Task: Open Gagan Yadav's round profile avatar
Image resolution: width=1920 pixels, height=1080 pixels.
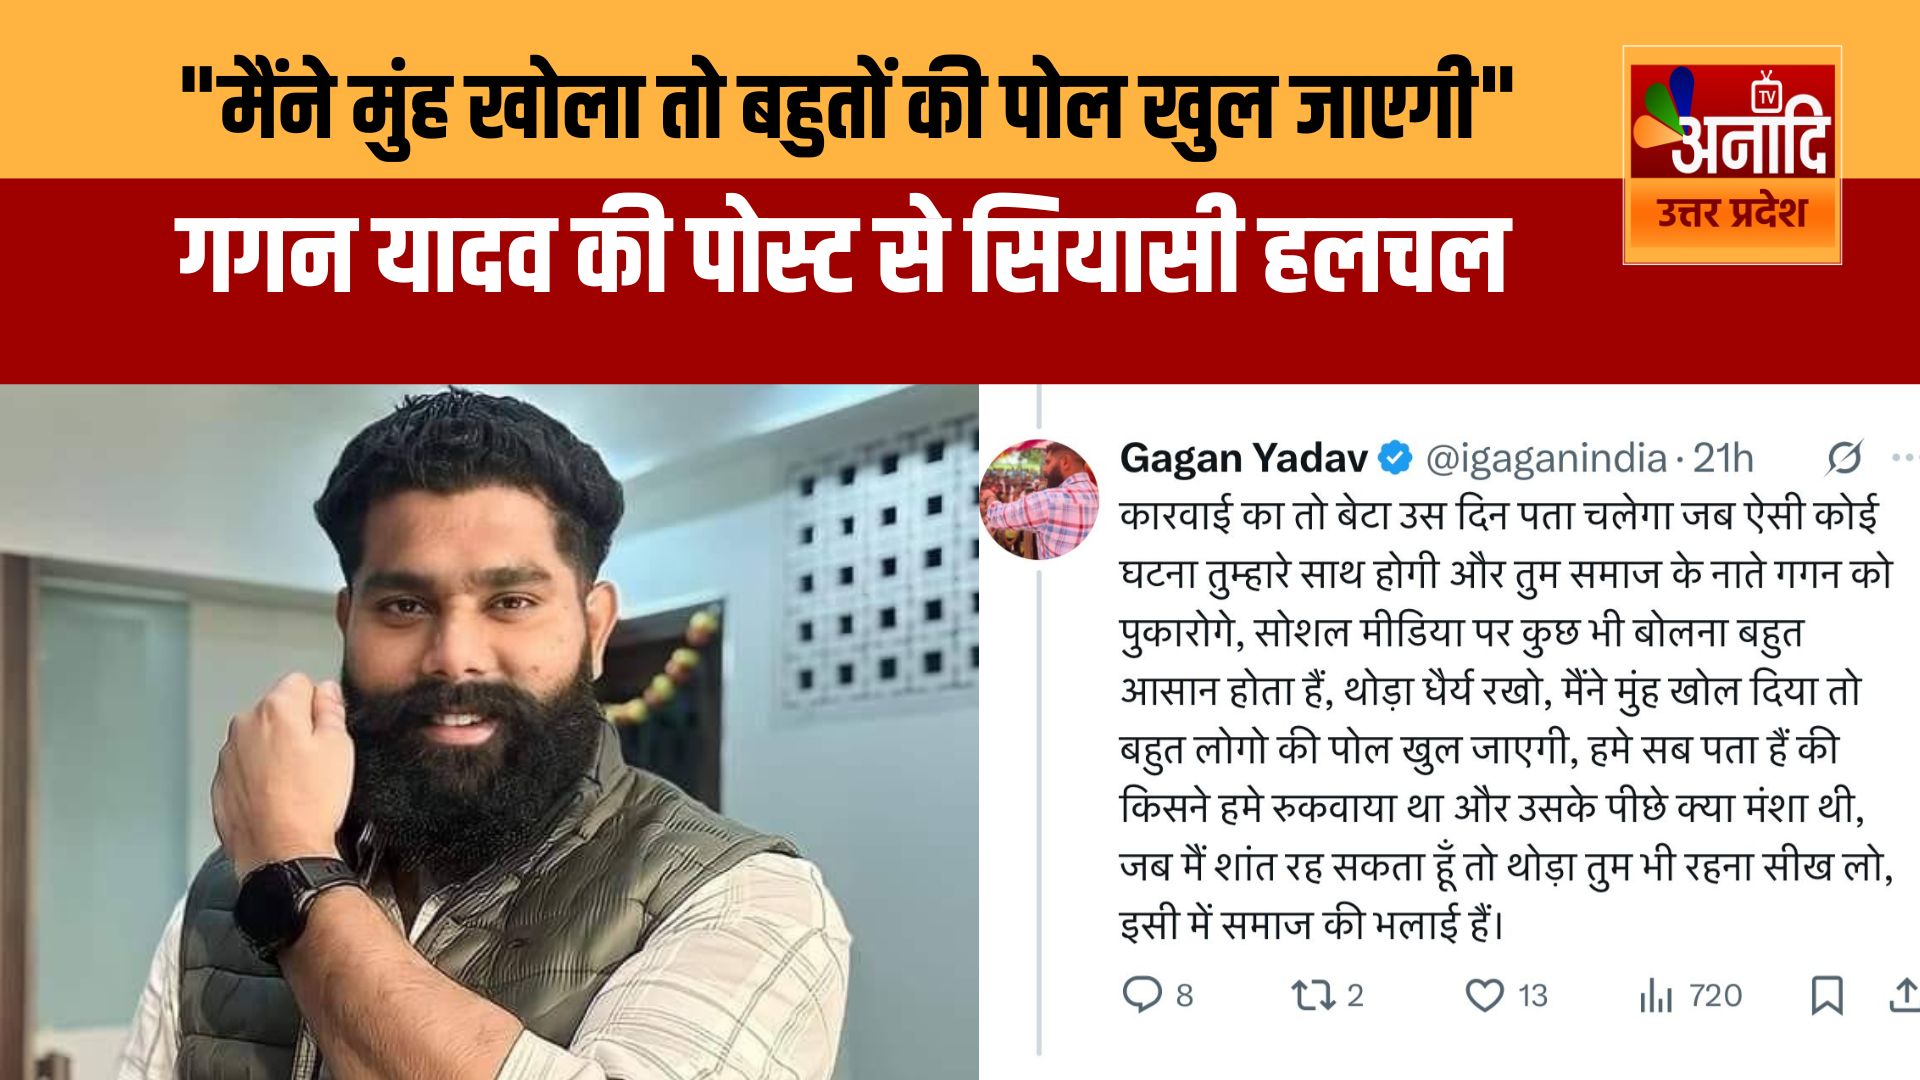Action: tap(1040, 498)
